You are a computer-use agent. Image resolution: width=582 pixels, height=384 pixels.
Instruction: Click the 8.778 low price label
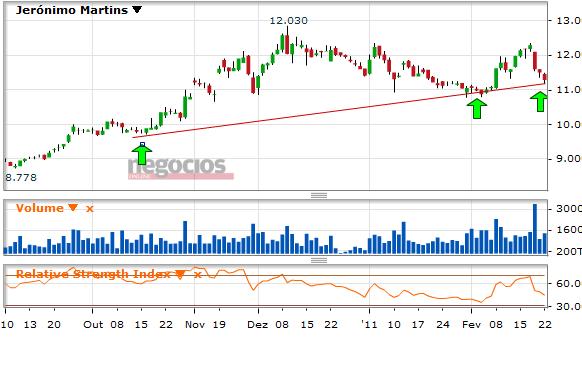(x=21, y=178)
